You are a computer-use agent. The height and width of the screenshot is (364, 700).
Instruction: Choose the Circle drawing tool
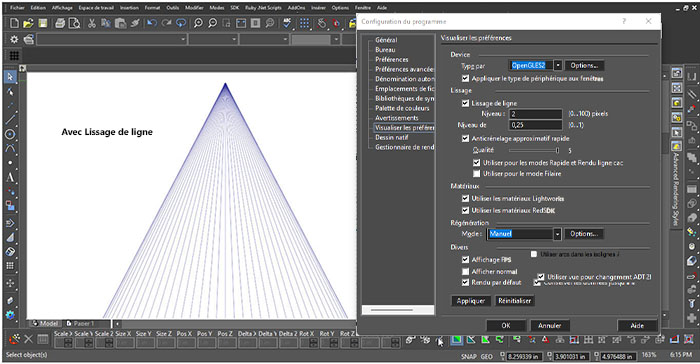tap(10, 134)
